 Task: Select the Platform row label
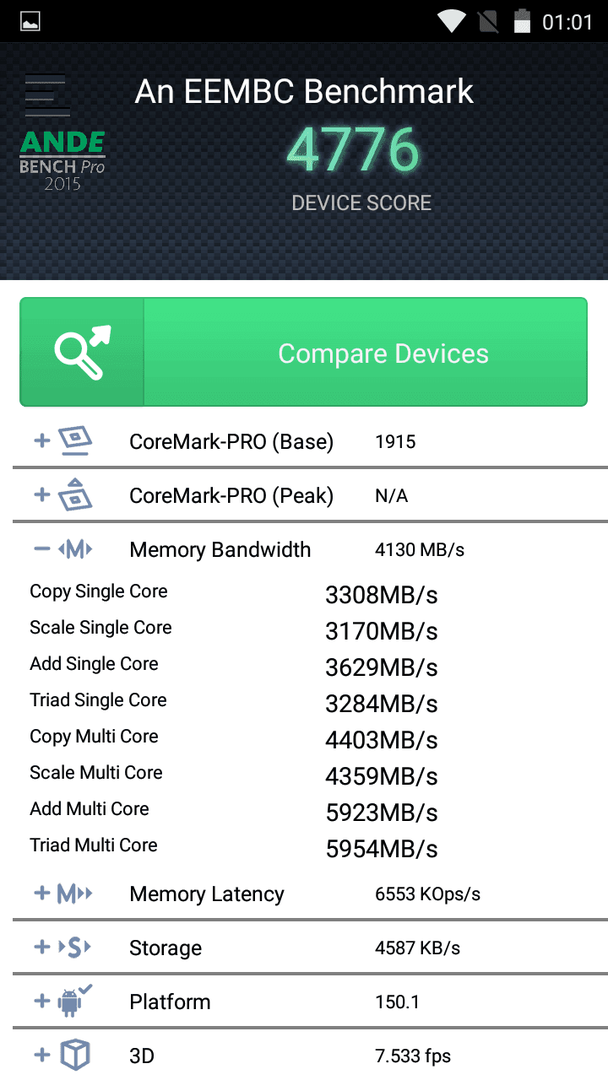(x=169, y=1001)
